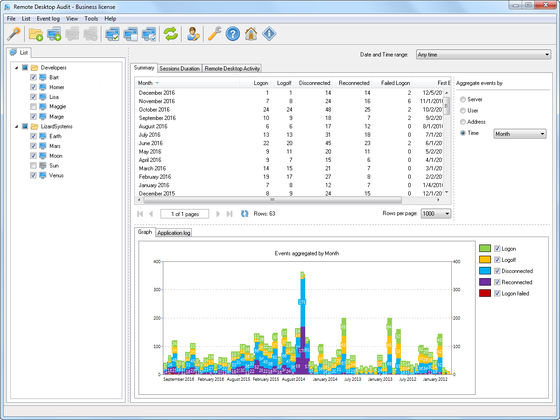Click the add folder group icon
Image resolution: width=560 pixels, height=420 pixels.
point(36,34)
